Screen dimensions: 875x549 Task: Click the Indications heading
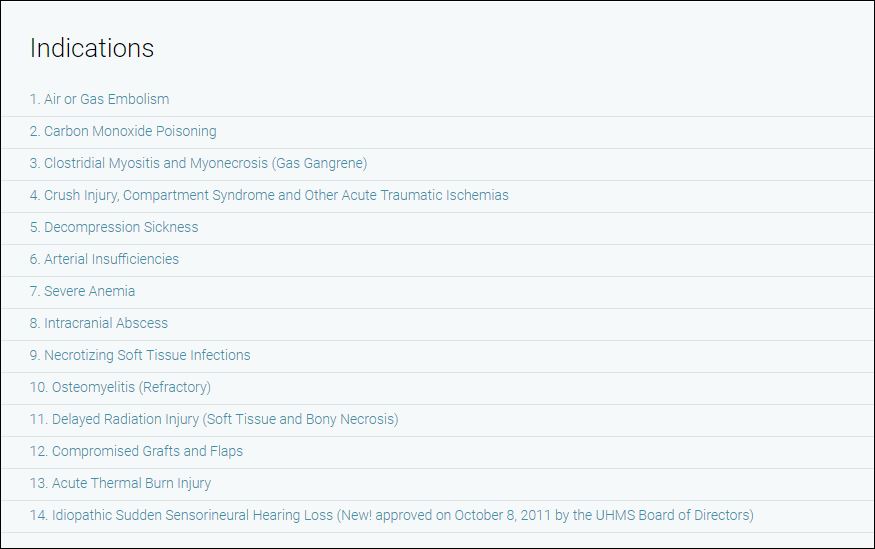(x=92, y=48)
